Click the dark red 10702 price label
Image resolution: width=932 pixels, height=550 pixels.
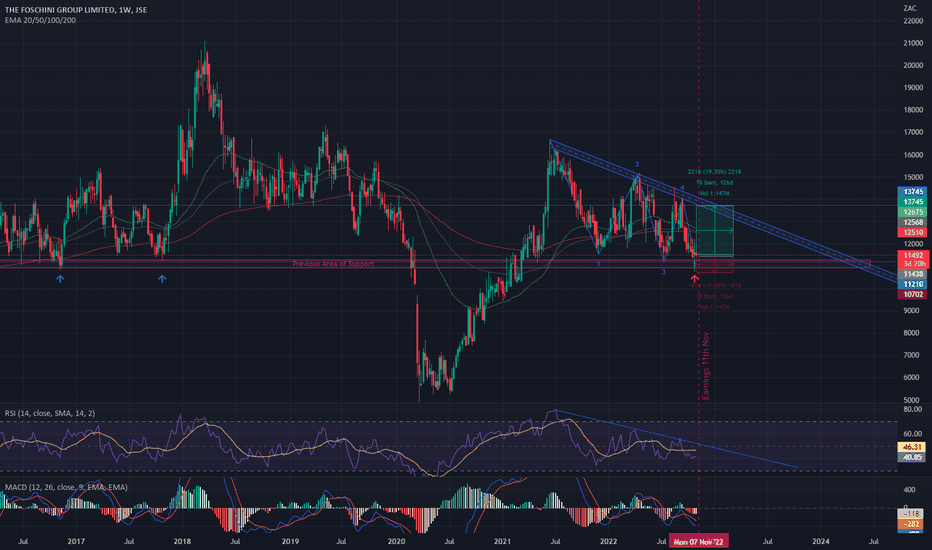[913, 294]
